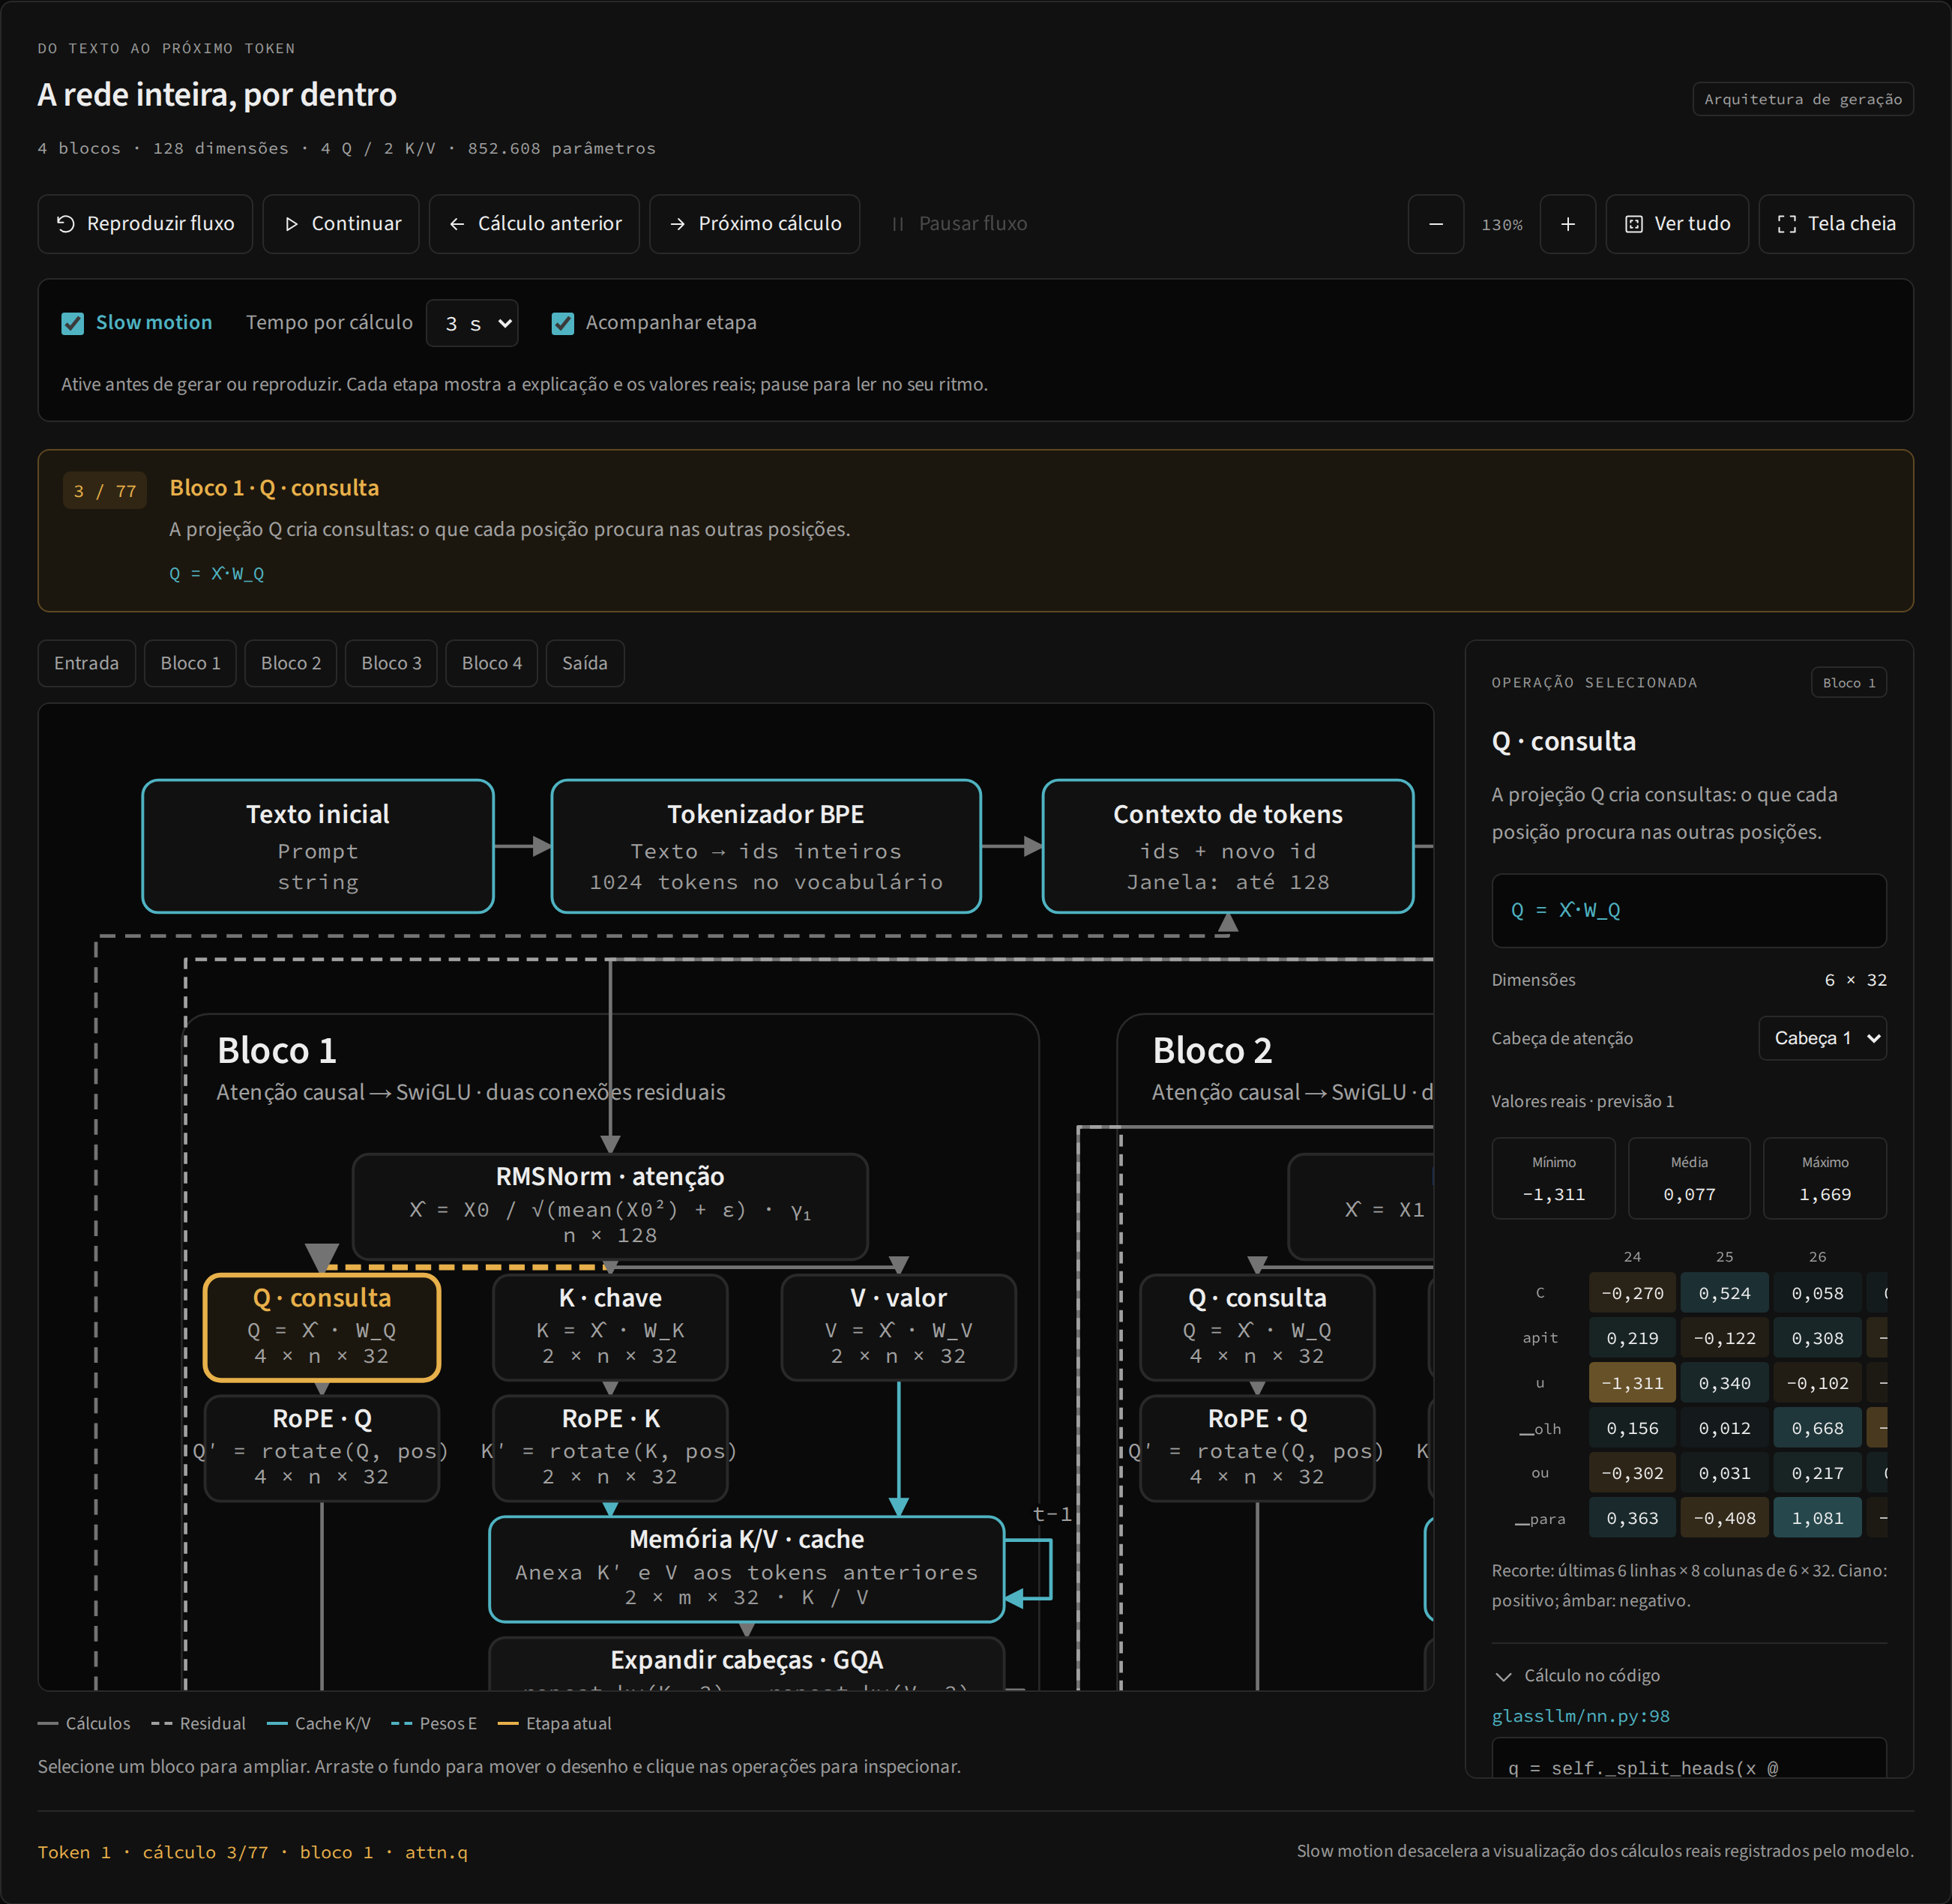Click the Máximo stat card 1,669
1952x1904 pixels.
click(x=1825, y=1178)
